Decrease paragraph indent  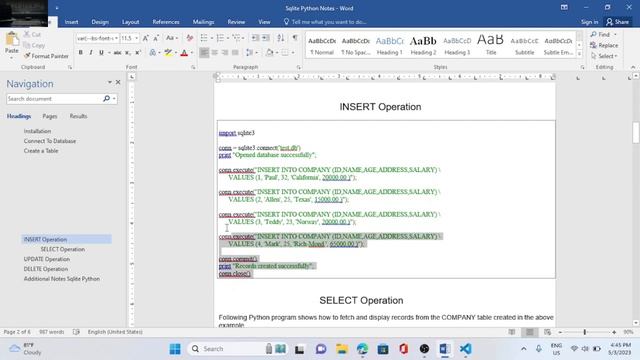tap(255, 38)
